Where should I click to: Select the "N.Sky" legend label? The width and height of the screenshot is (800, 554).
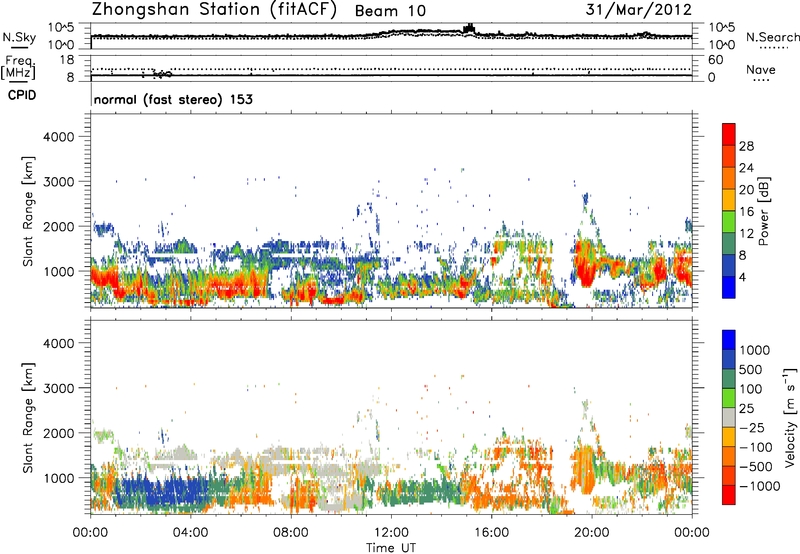tap(19, 37)
